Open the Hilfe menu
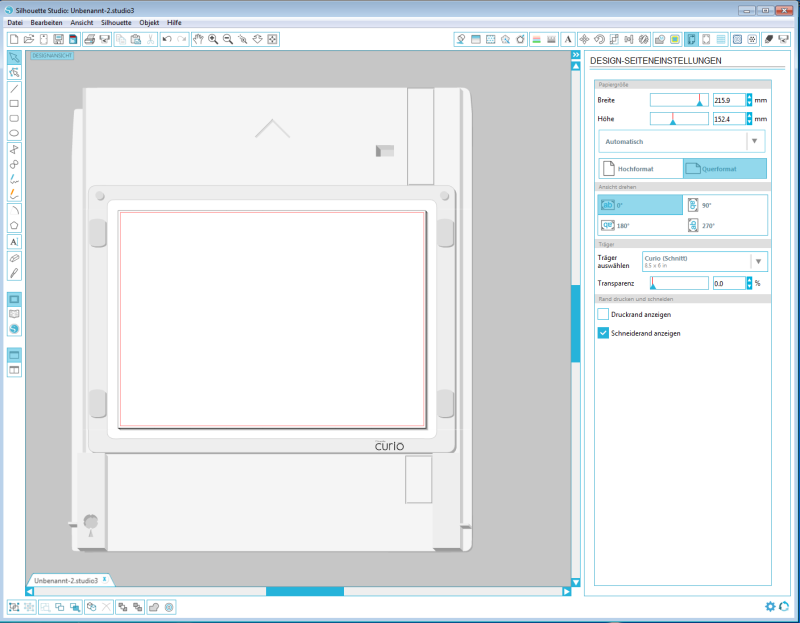The width and height of the screenshot is (800, 623). (174, 22)
